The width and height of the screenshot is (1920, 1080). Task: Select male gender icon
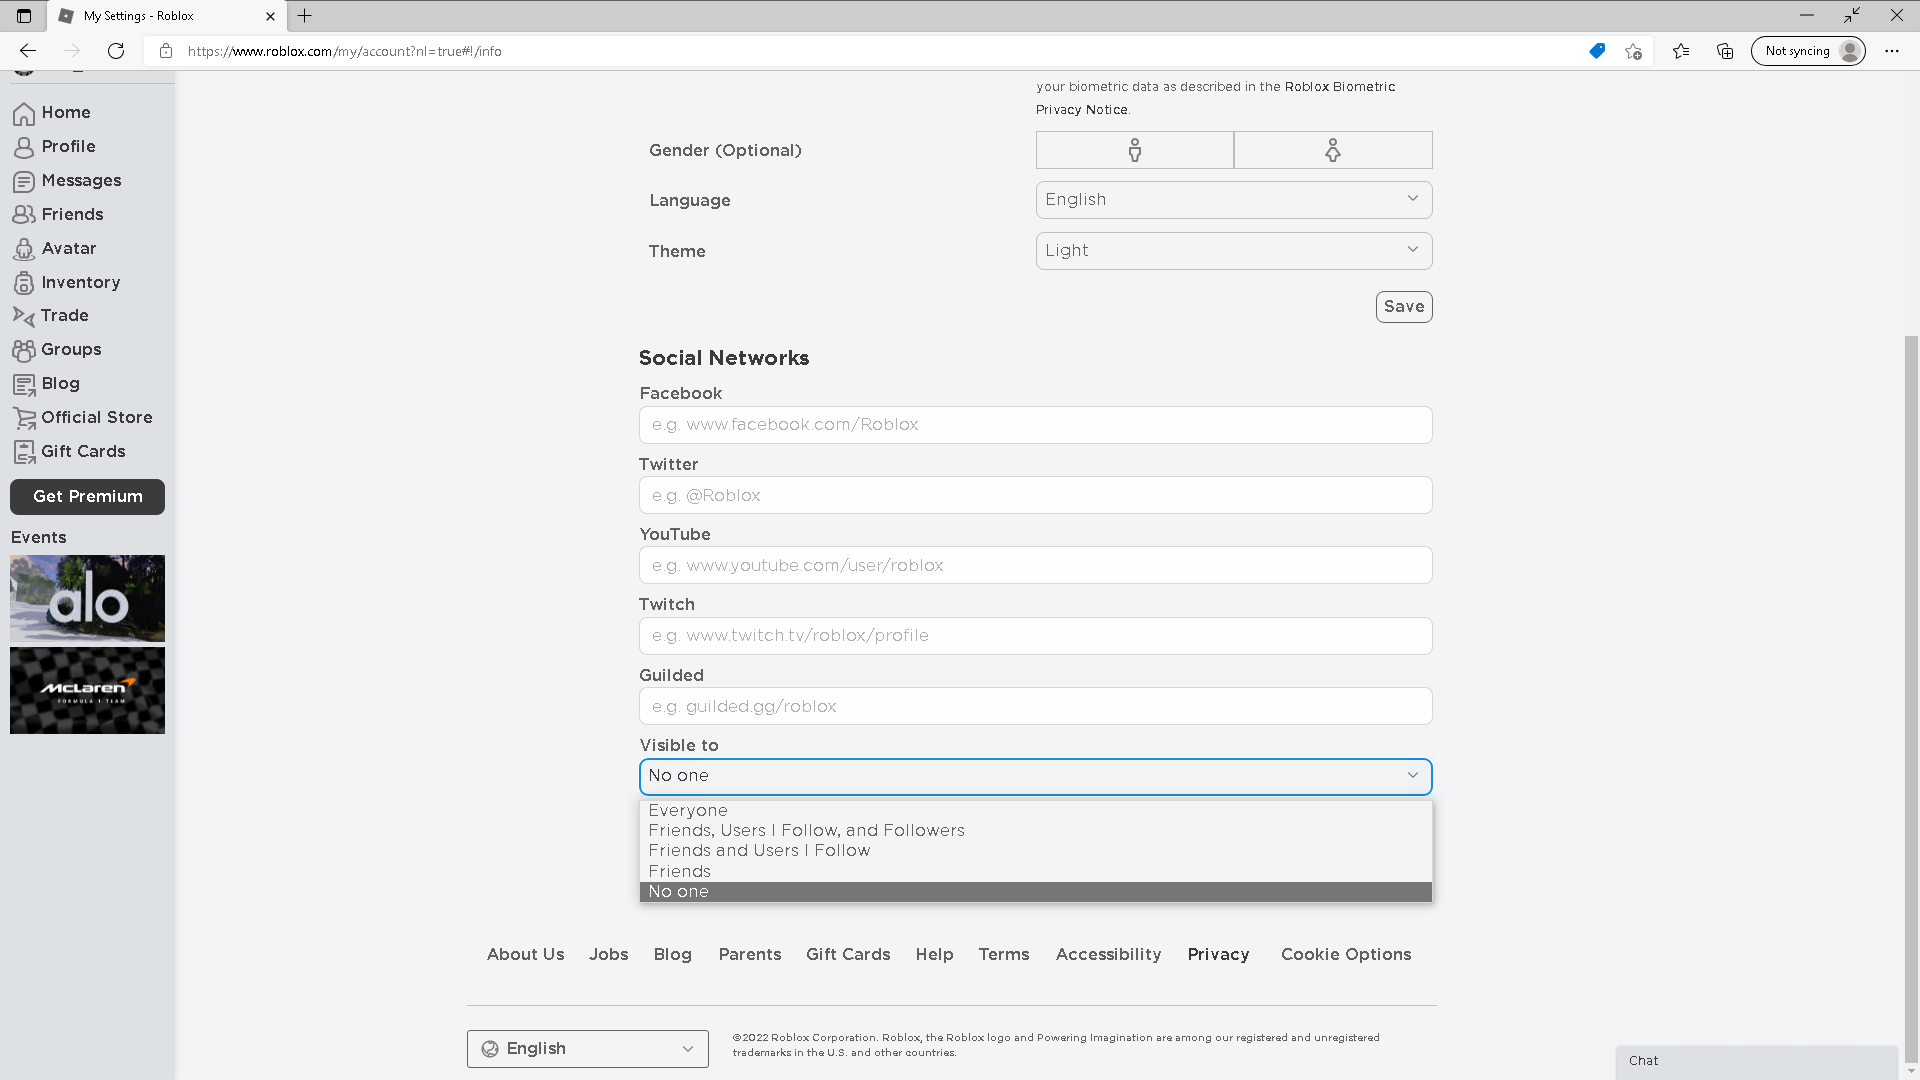click(x=1135, y=150)
